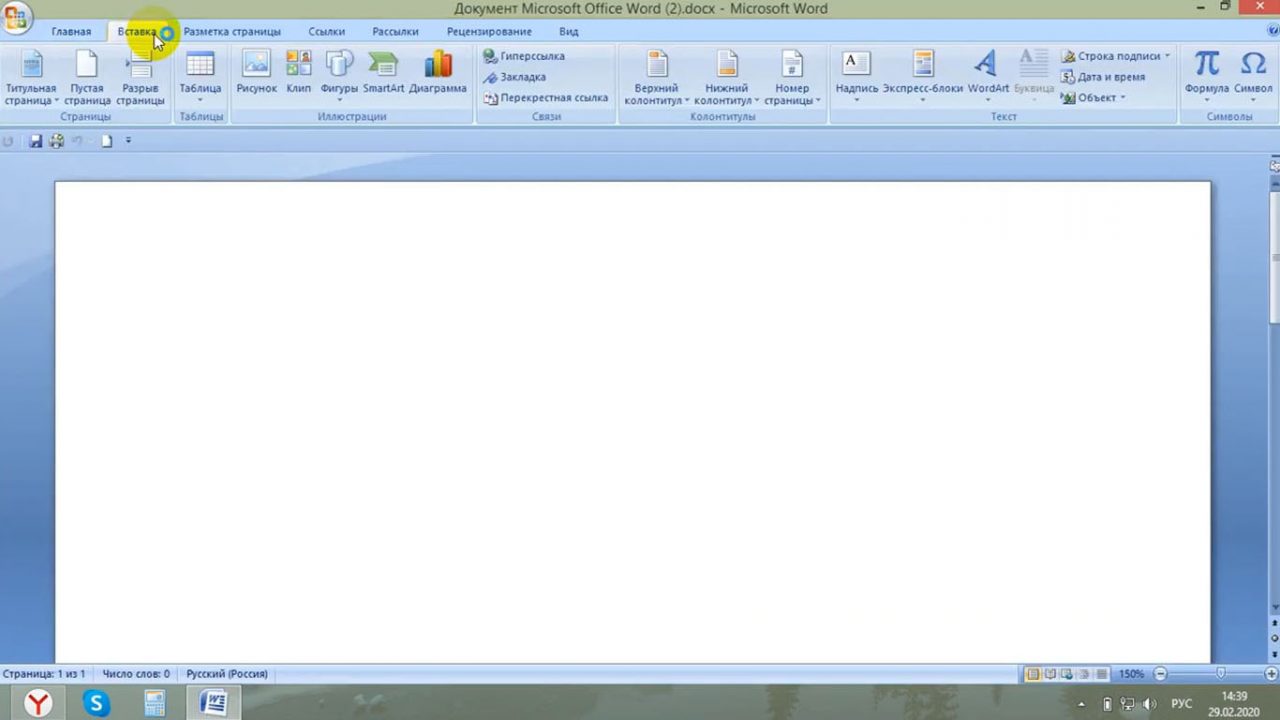
Task: Click the Число слов: 0 word count
Action: [x=136, y=674]
